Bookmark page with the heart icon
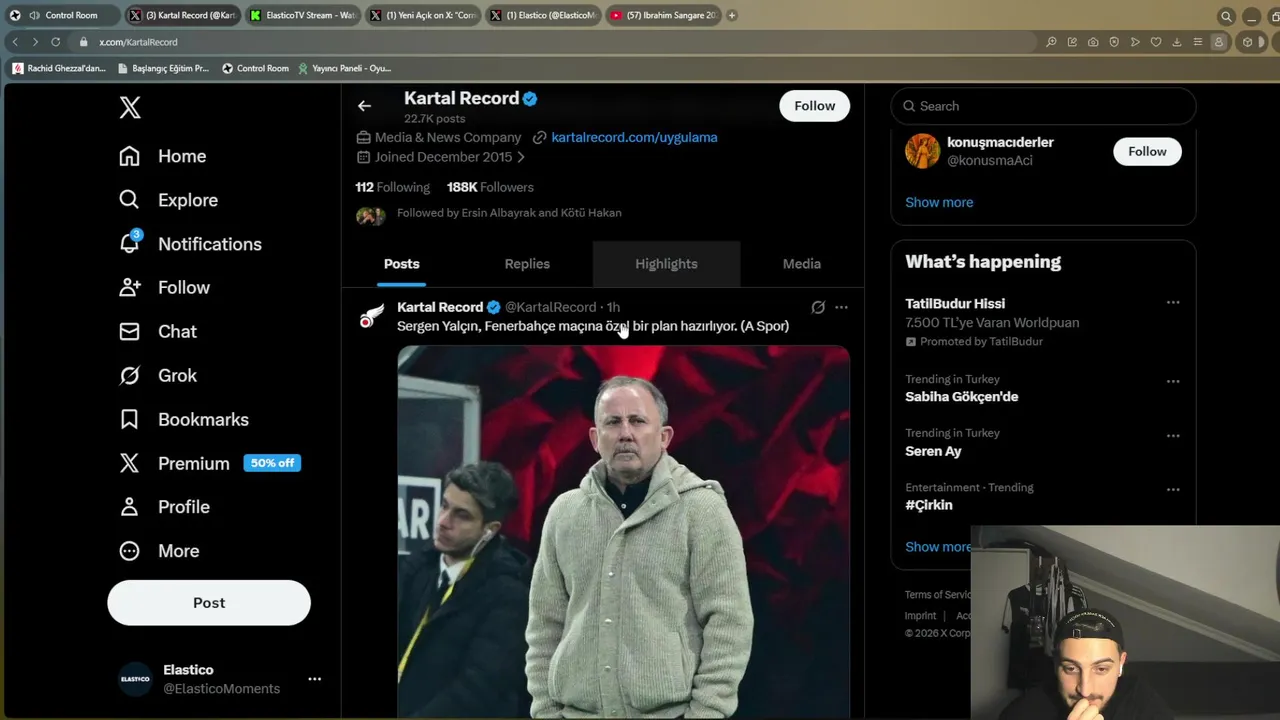The image size is (1280, 720). (x=1156, y=42)
